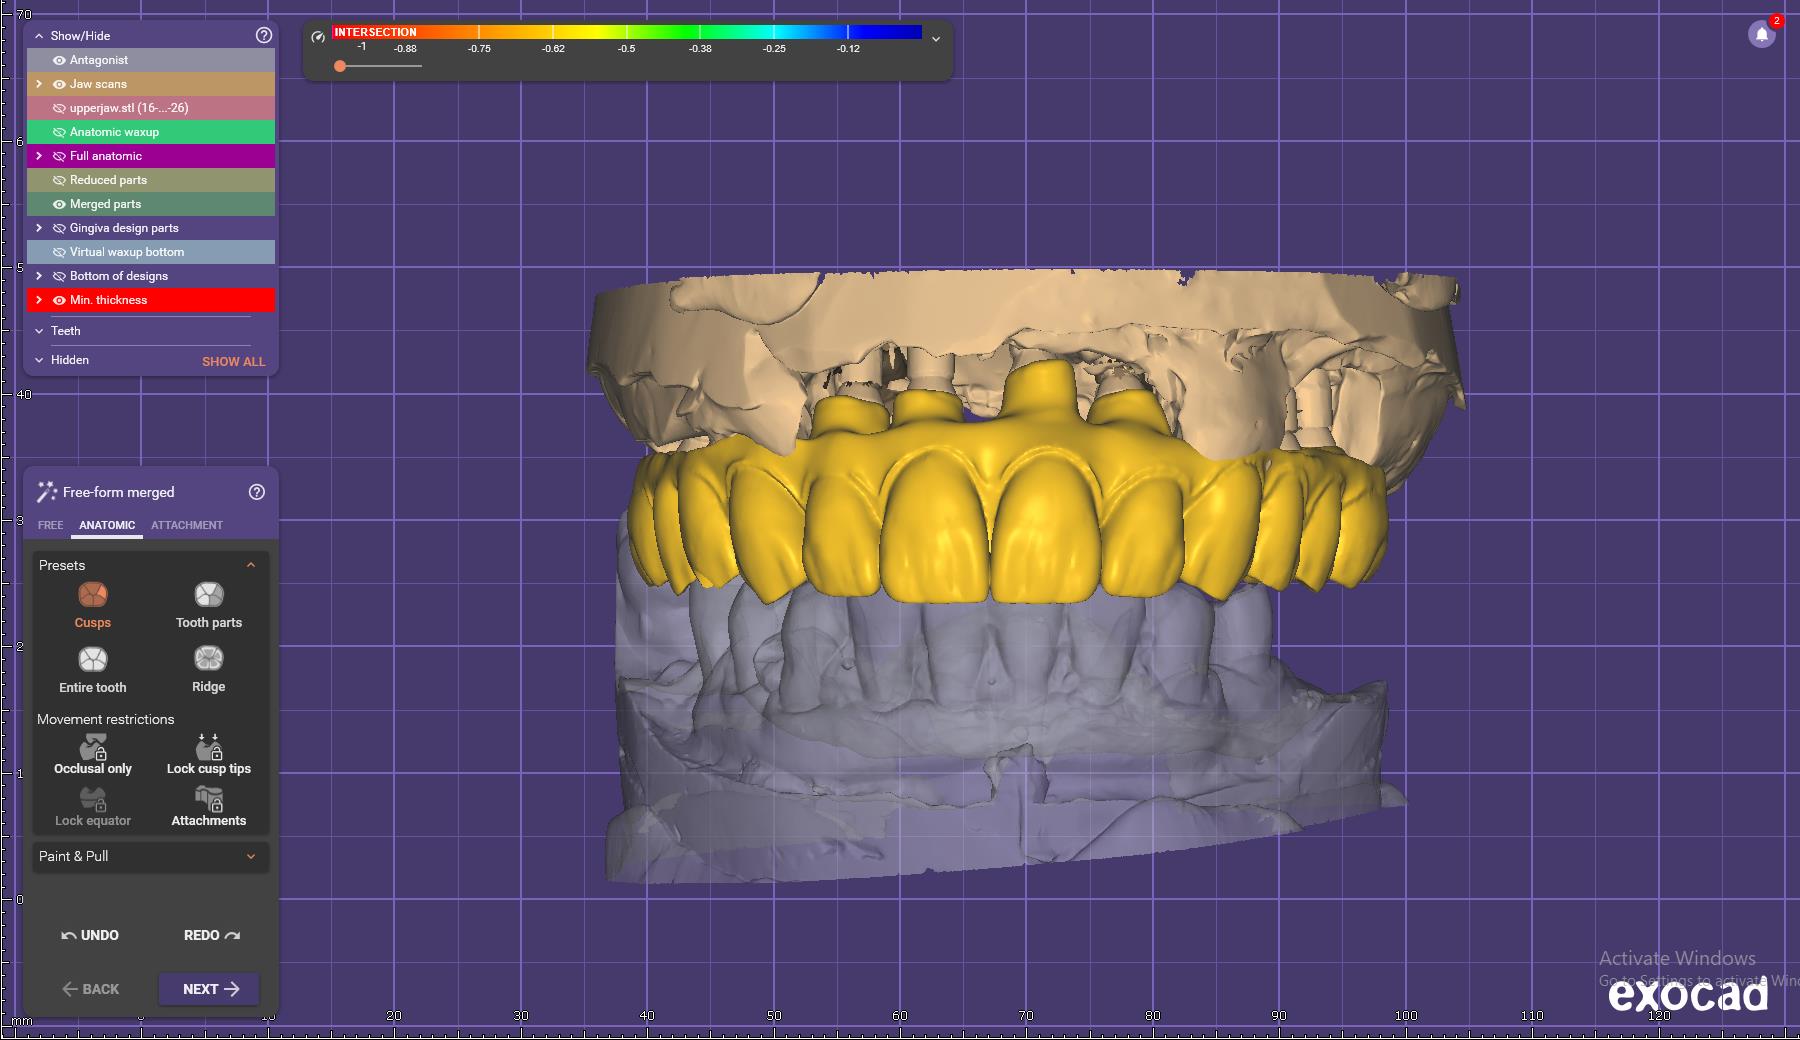Expand the Jaw scans group
Image resolution: width=1800 pixels, height=1040 pixels.
point(39,84)
